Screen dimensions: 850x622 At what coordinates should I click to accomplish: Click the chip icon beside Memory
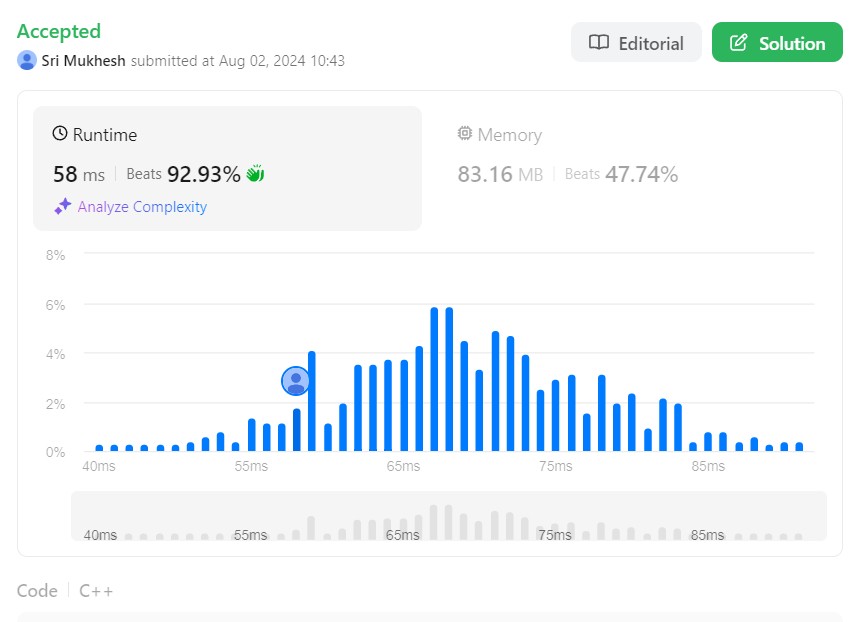pyautogui.click(x=464, y=134)
